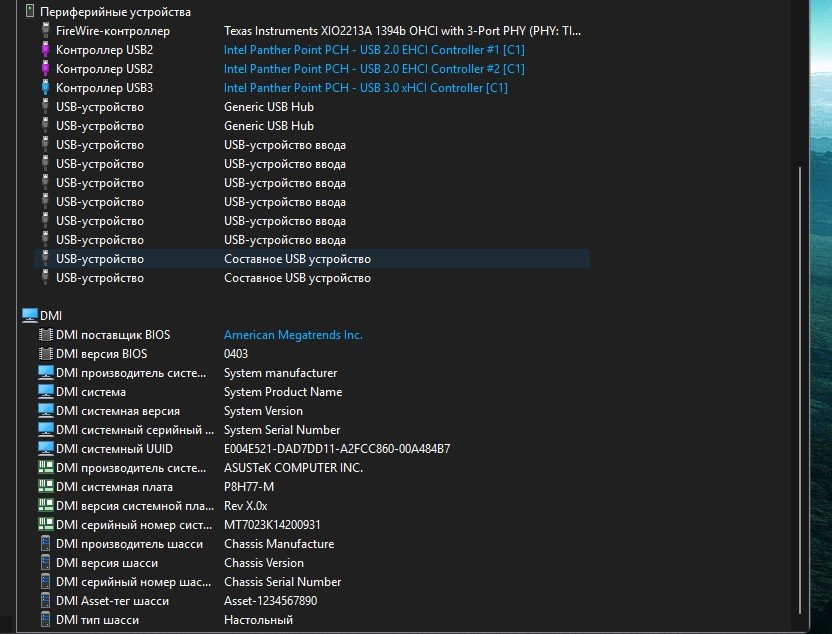Click the DMI версия BIOS chip icon
The height and width of the screenshot is (634, 832).
click(x=45, y=354)
